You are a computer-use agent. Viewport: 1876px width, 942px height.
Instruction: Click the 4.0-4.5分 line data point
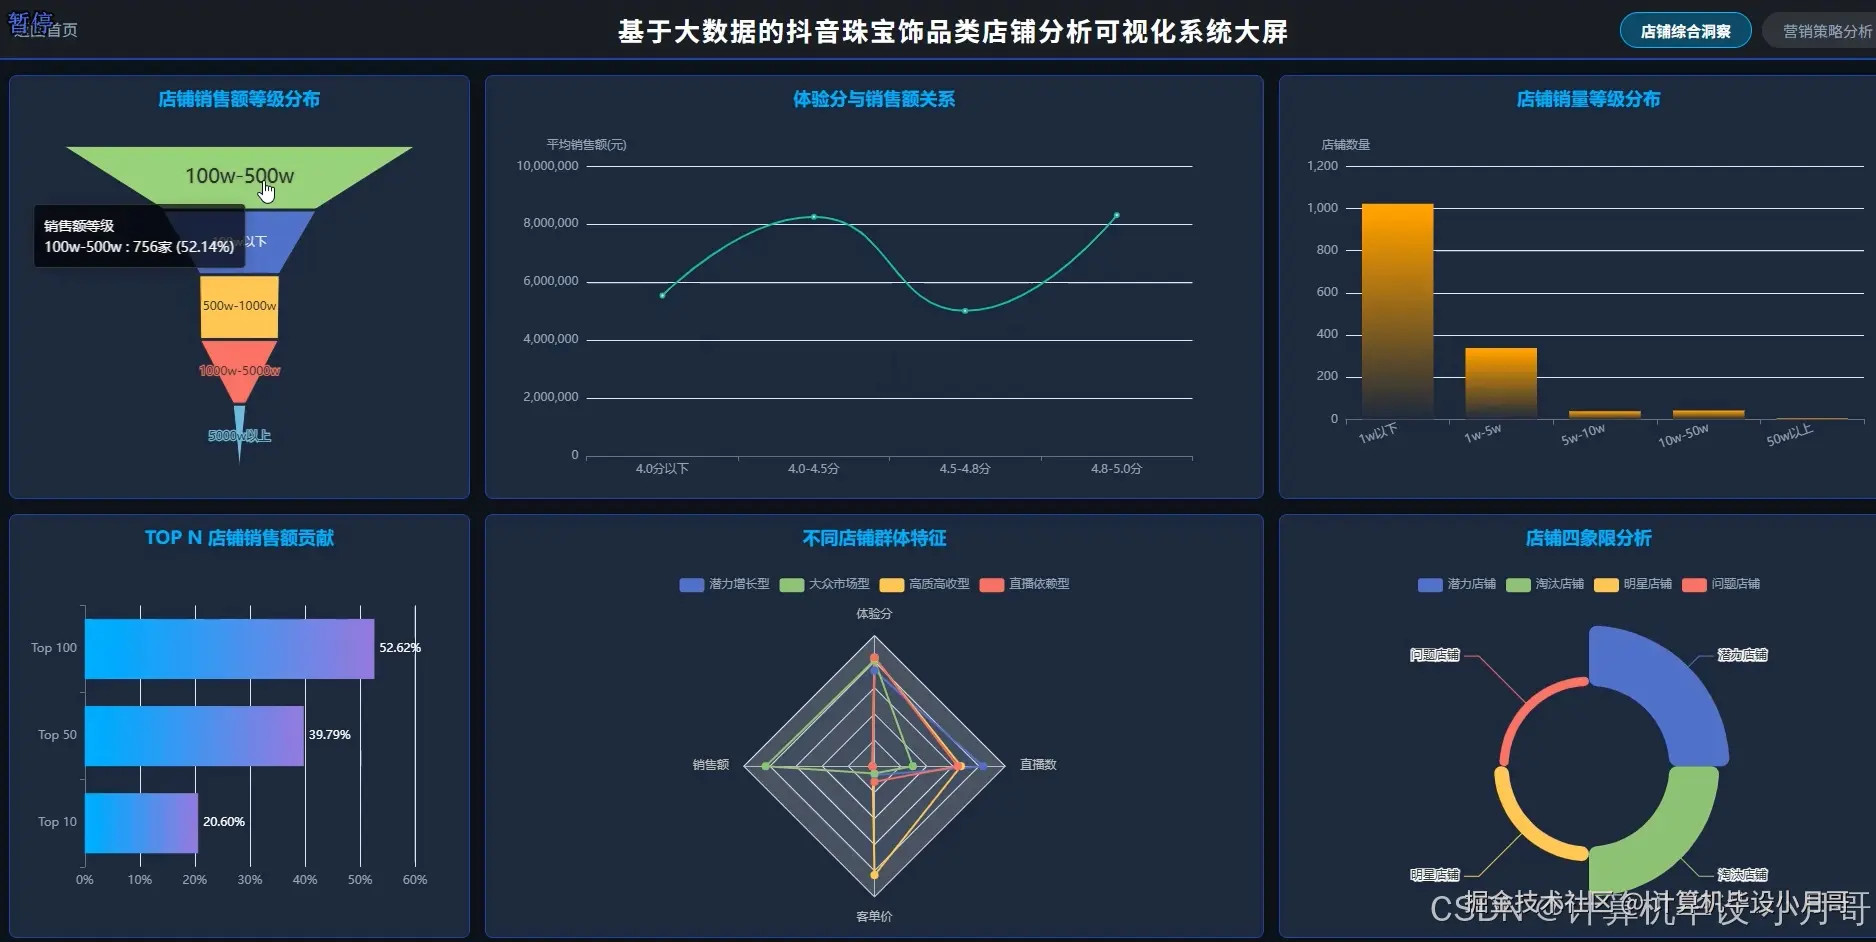tap(814, 217)
